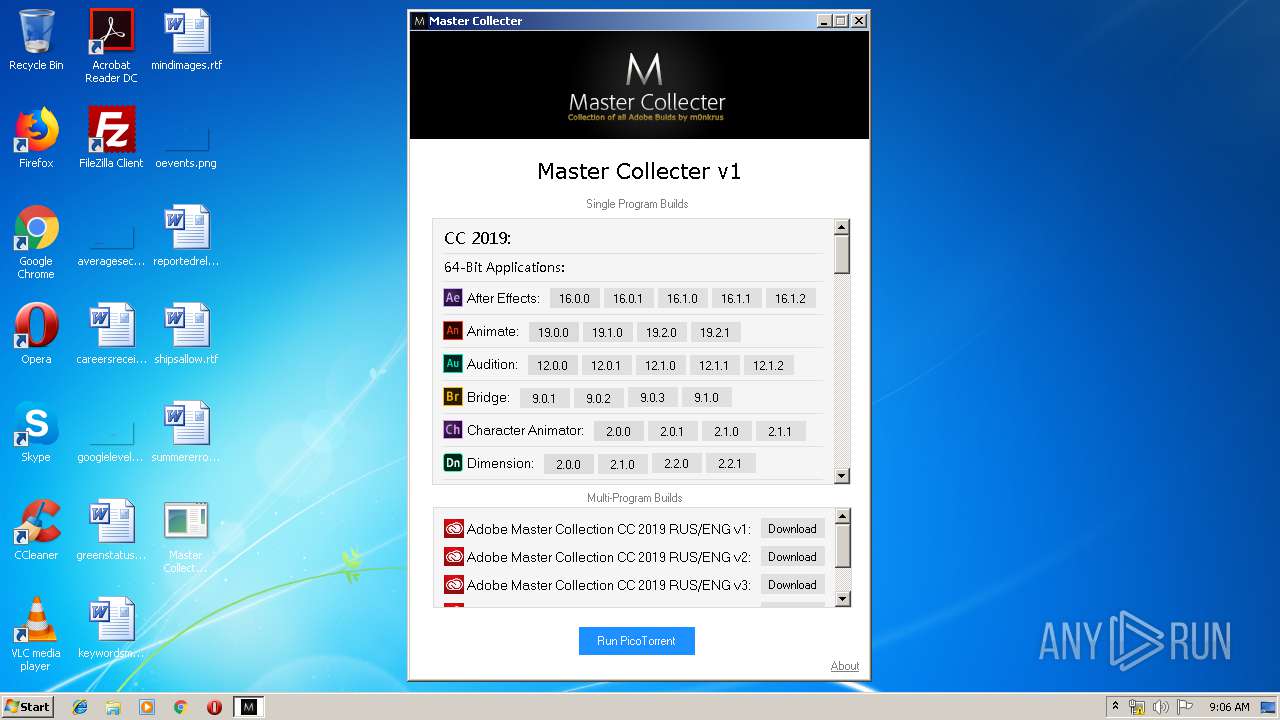Select Character Animator build 2.0.0
1280x720 pixels.
[618, 431]
